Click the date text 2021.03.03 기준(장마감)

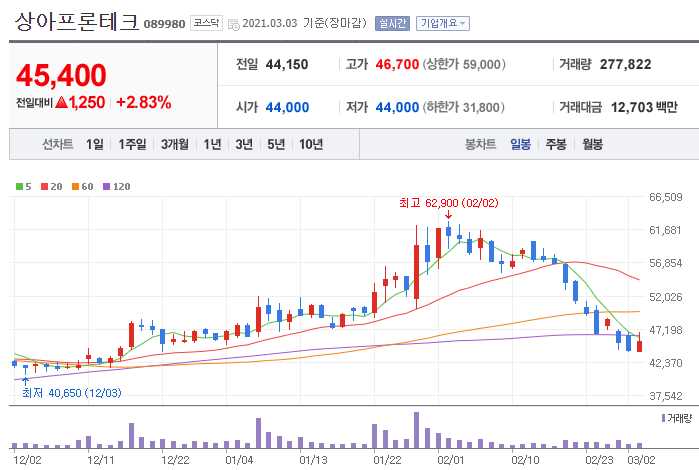[304, 23]
